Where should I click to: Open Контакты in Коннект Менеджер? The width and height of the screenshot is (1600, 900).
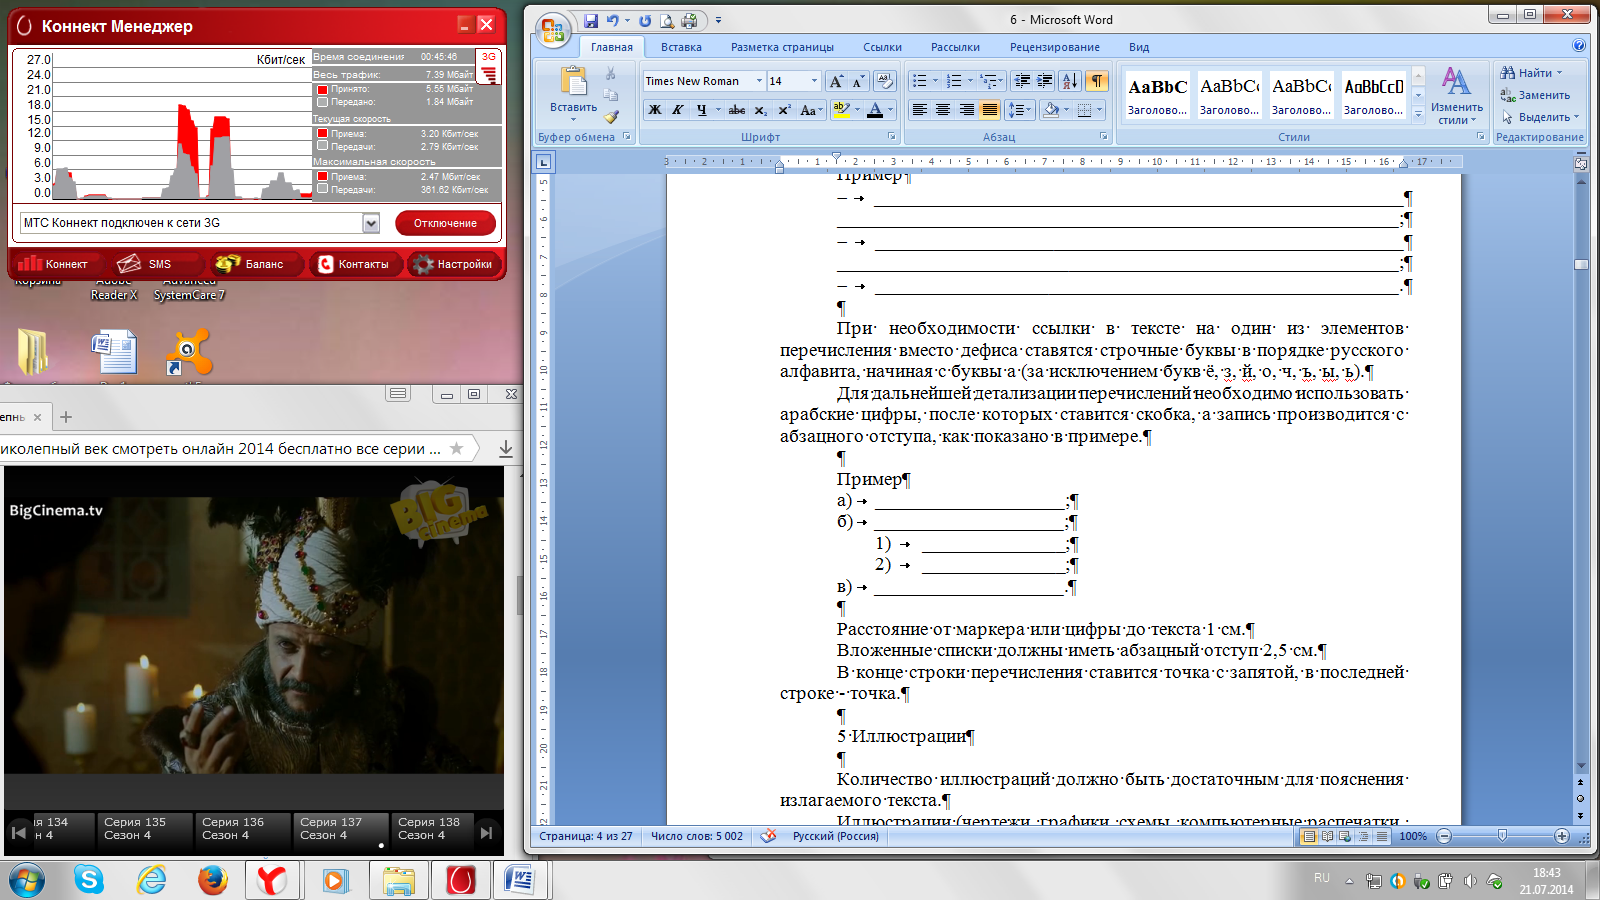click(354, 264)
